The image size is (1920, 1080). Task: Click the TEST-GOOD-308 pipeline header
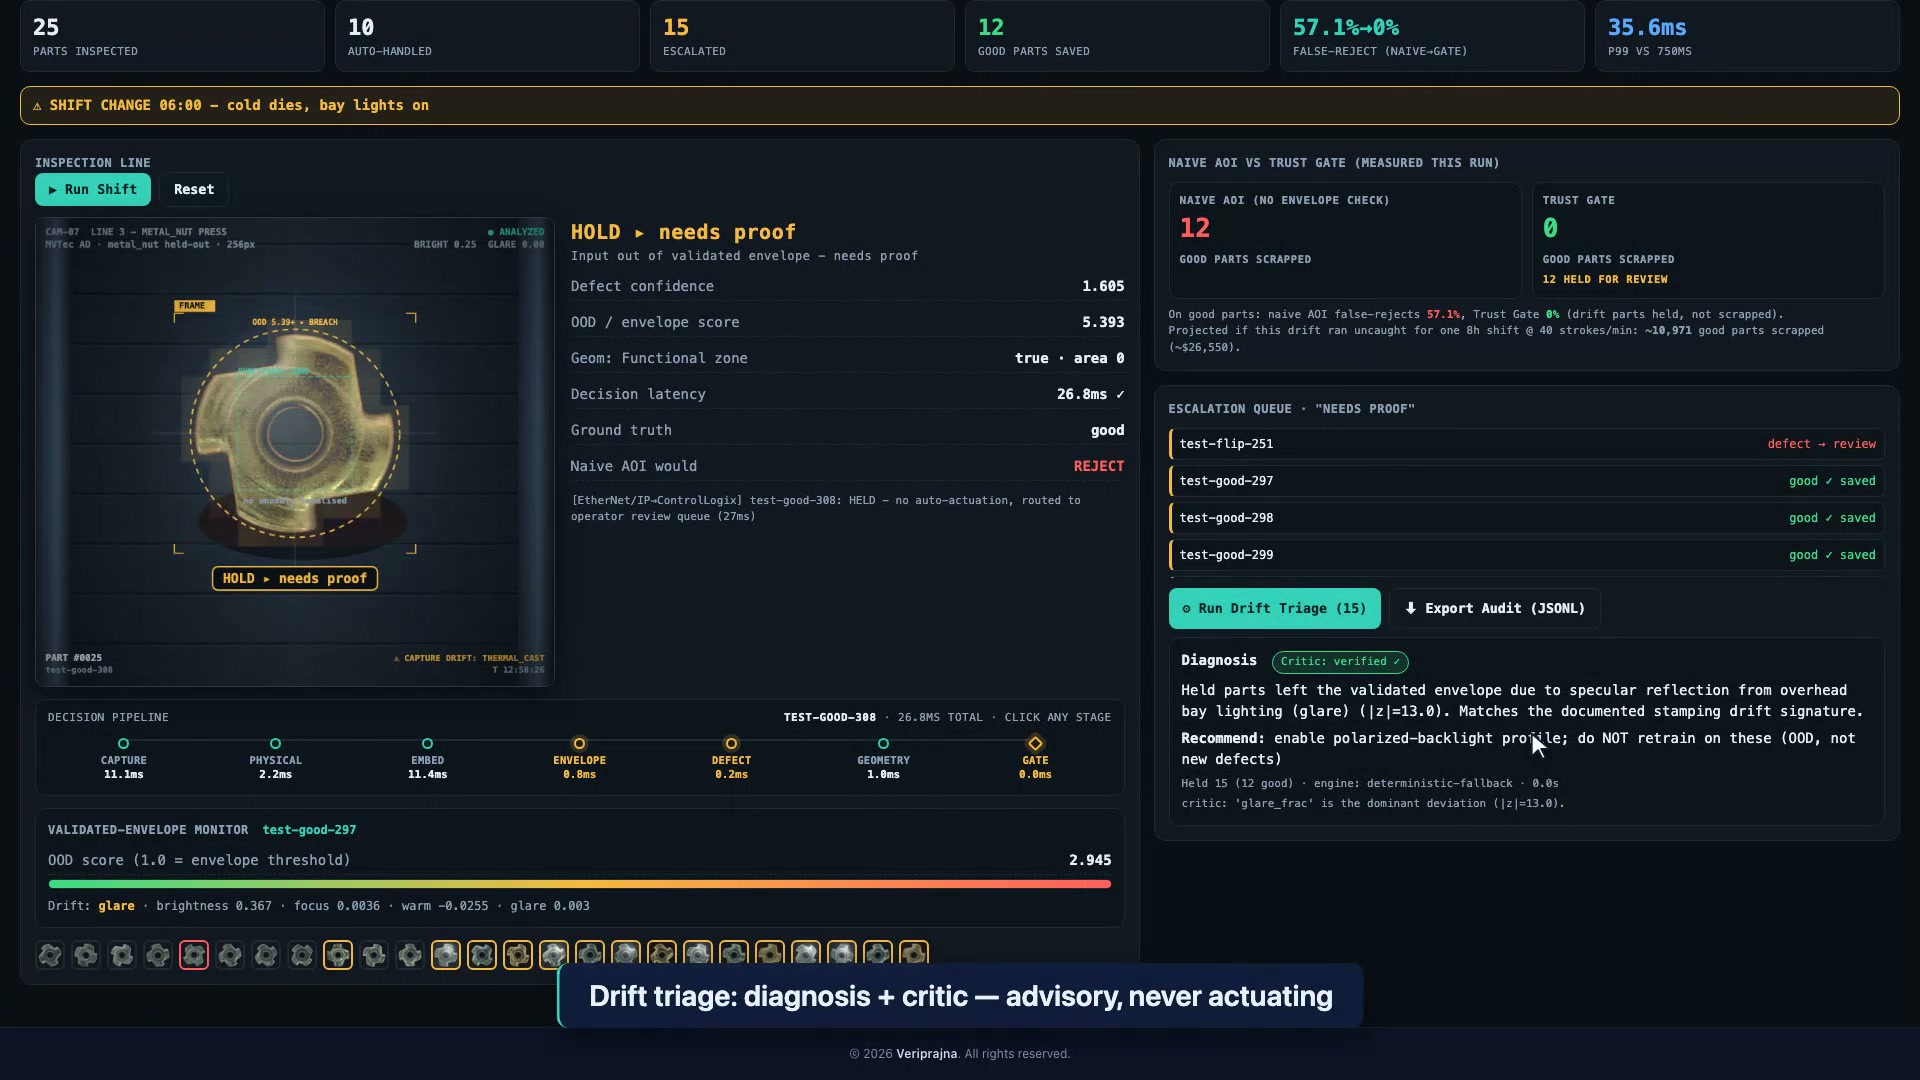coord(829,718)
